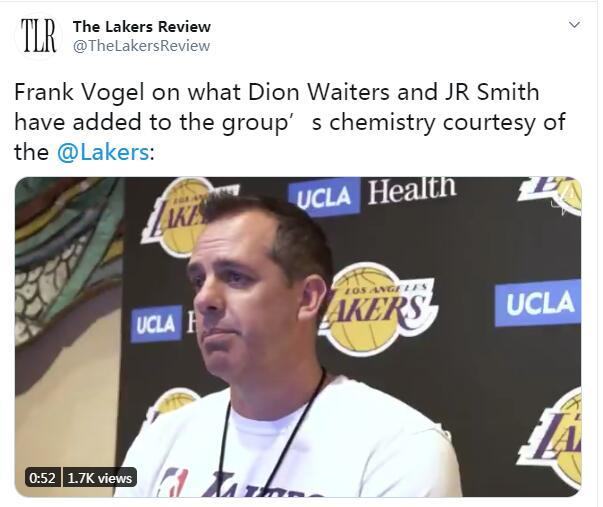Viewport: 603px width, 507px height.
Task: Click the blue UCLA logo left of speaker
Action: [x=156, y=324]
